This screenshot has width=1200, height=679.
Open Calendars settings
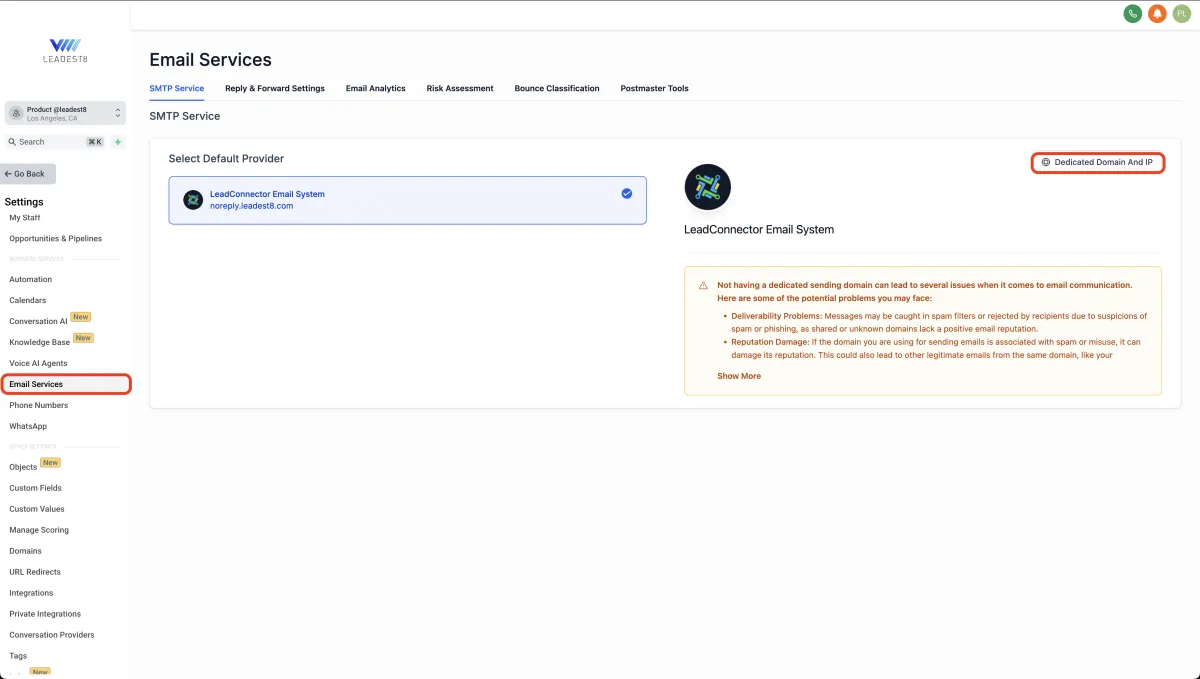(x=28, y=300)
